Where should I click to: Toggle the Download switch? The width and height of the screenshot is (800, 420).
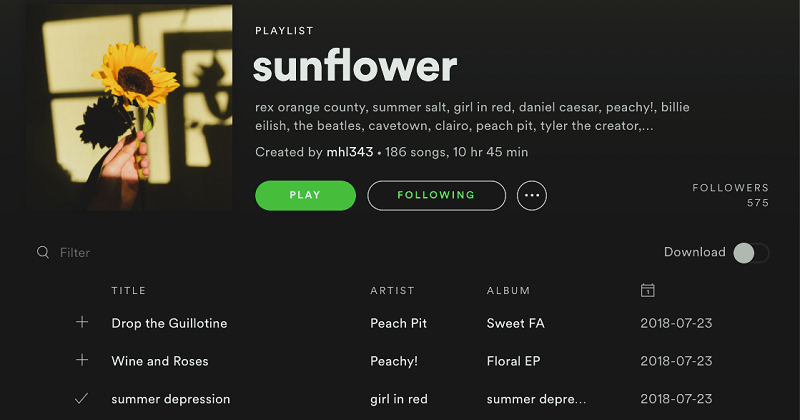pyautogui.click(x=751, y=253)
